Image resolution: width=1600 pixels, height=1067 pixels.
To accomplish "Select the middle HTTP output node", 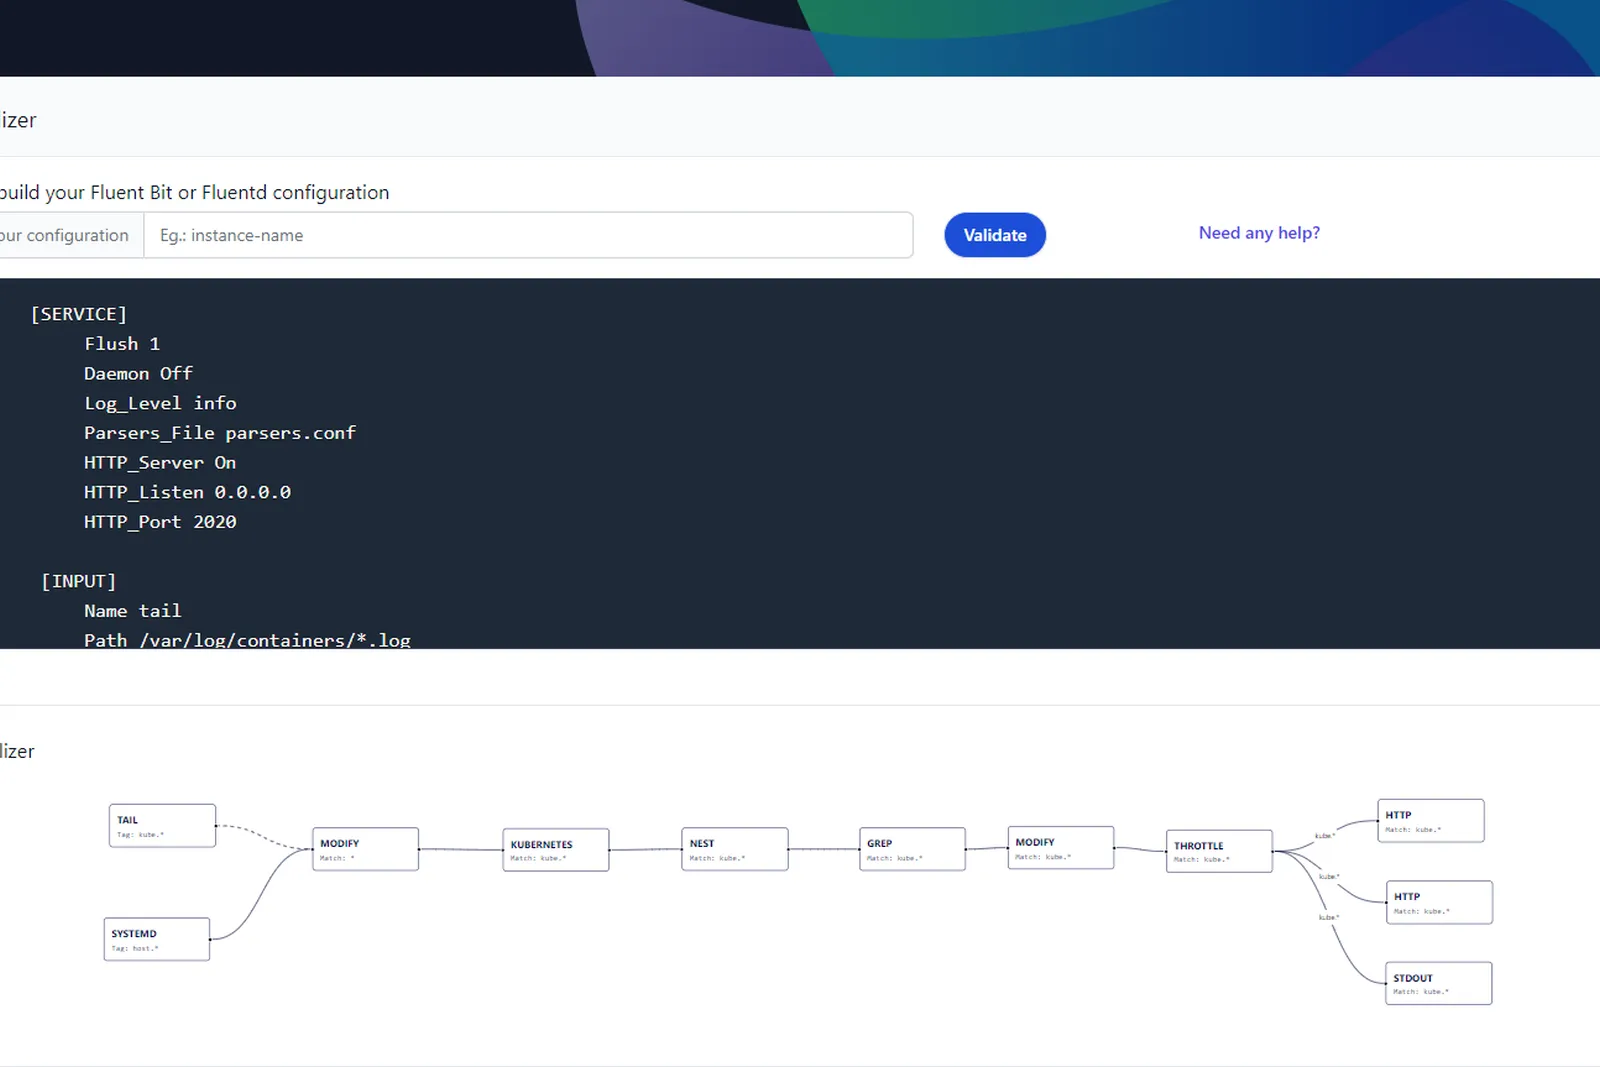I will [x=1440, y=902].
